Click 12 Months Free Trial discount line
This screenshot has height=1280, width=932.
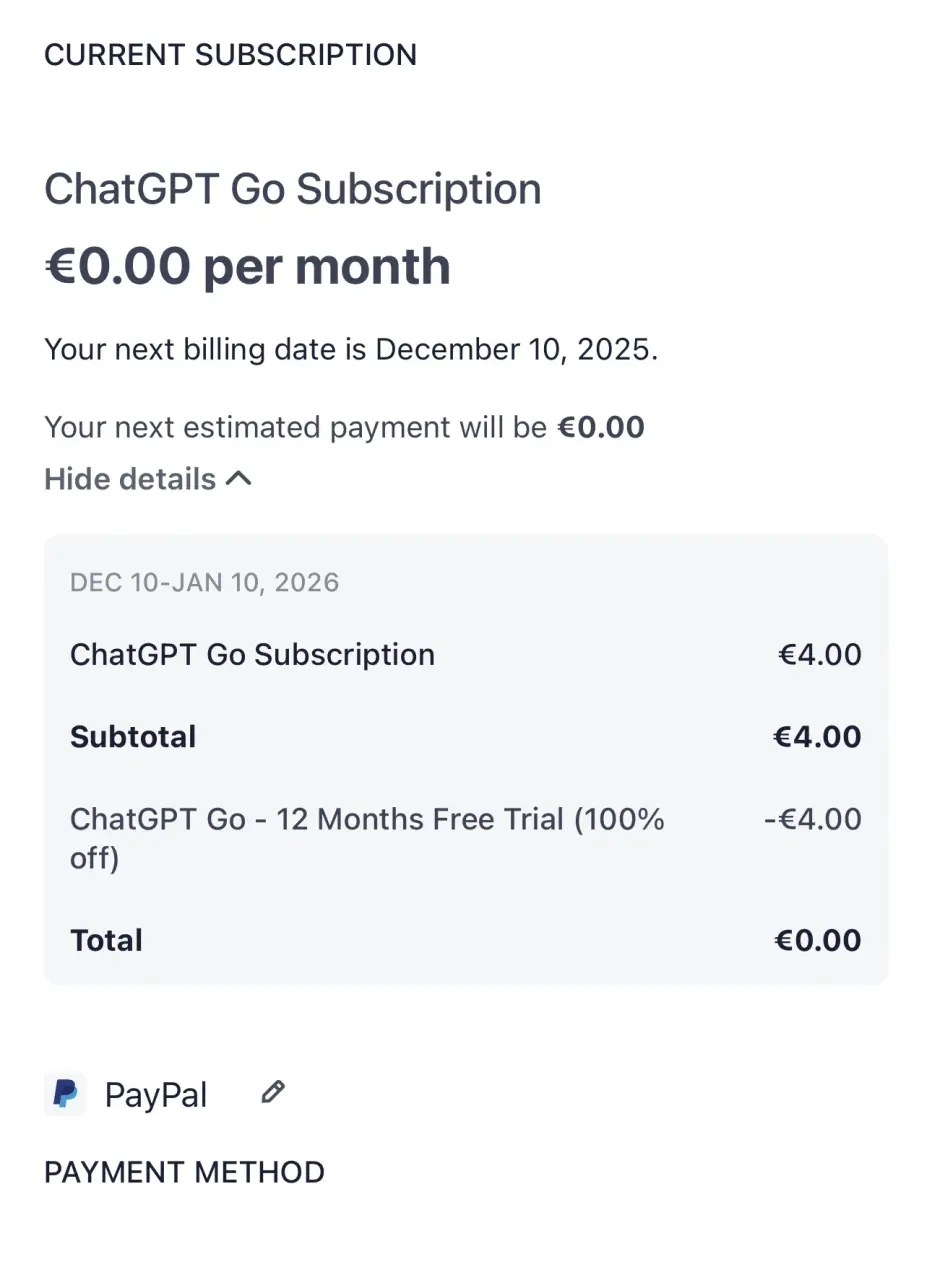tap(368, 838)
